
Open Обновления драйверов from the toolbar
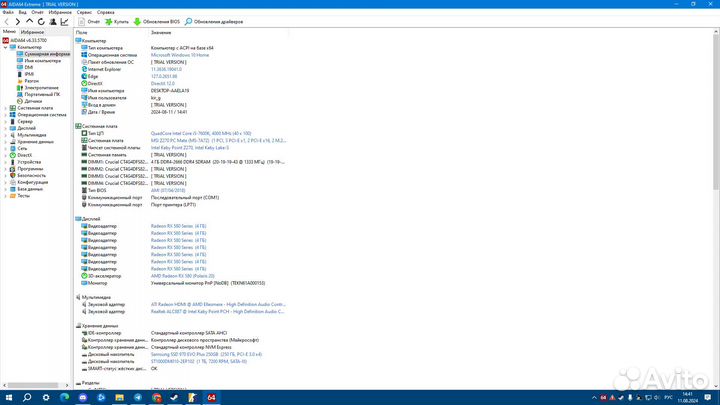[x=214, y=22]
